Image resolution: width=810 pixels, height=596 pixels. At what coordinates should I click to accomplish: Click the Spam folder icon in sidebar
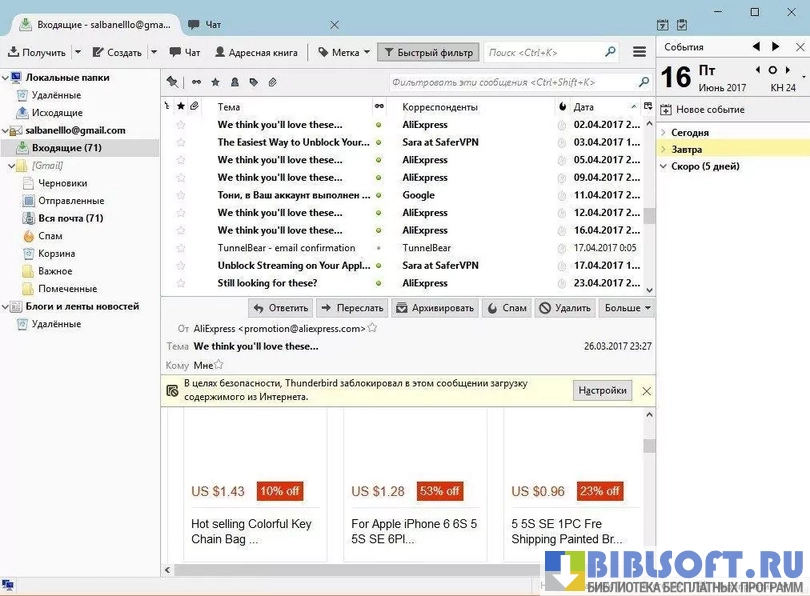point(29,236)
